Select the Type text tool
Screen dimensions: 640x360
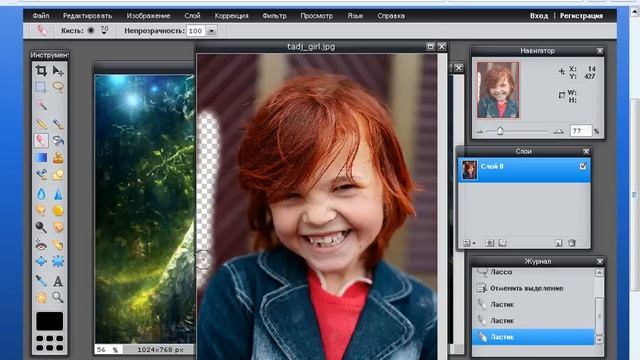[x=58, y=281]
